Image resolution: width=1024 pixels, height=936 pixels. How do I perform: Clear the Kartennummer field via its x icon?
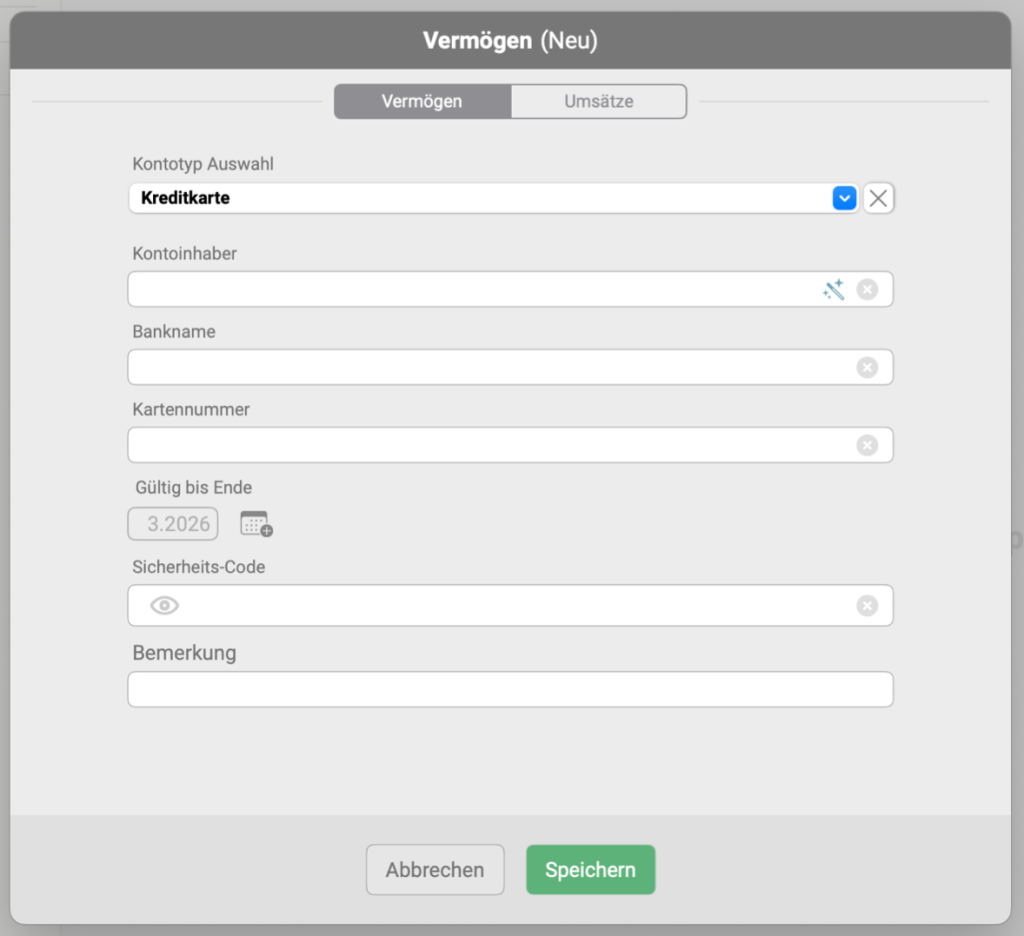pyautogui.click(x=867, y=446)
